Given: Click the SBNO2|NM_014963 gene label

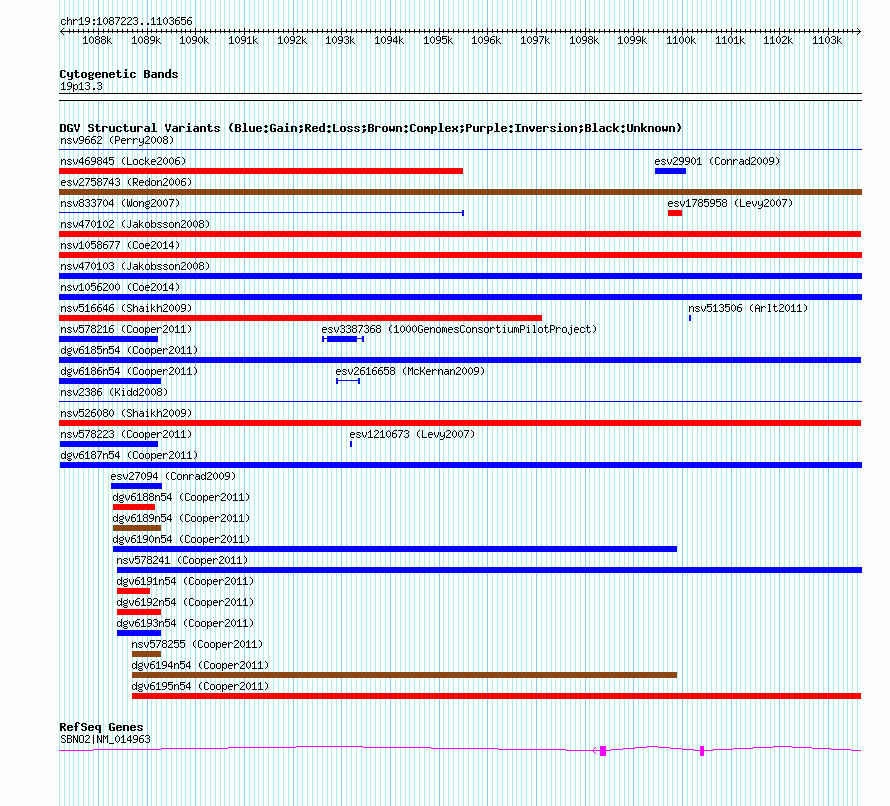Looking at the screenshot, I should coord(106,739).
